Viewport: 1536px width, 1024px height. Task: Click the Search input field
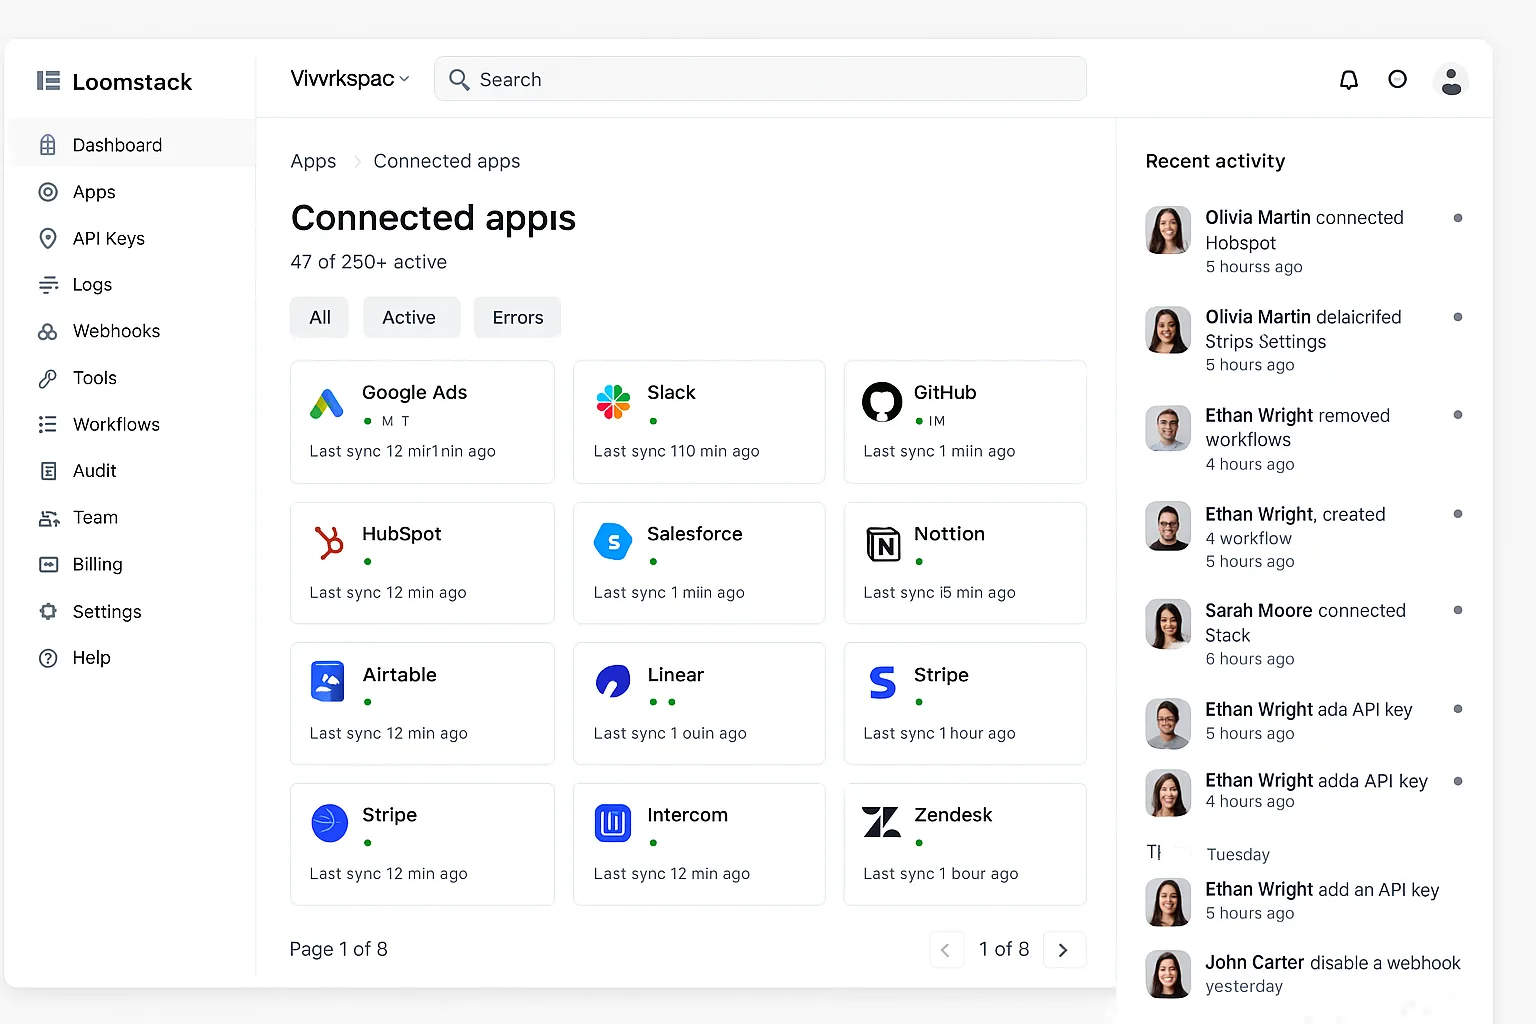coord(760,79)
